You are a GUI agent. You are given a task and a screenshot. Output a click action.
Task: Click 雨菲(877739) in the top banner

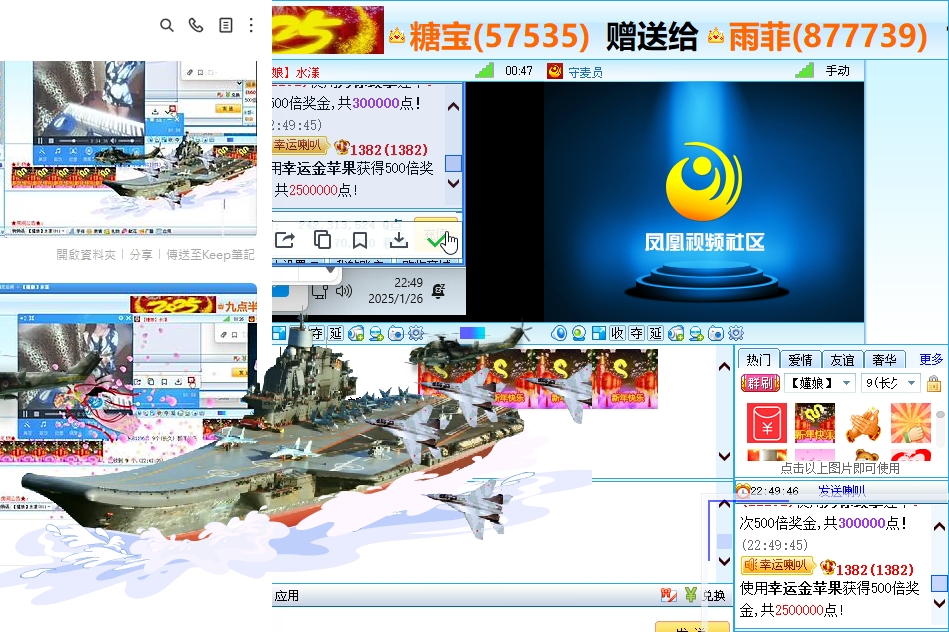tap(828, 36)
